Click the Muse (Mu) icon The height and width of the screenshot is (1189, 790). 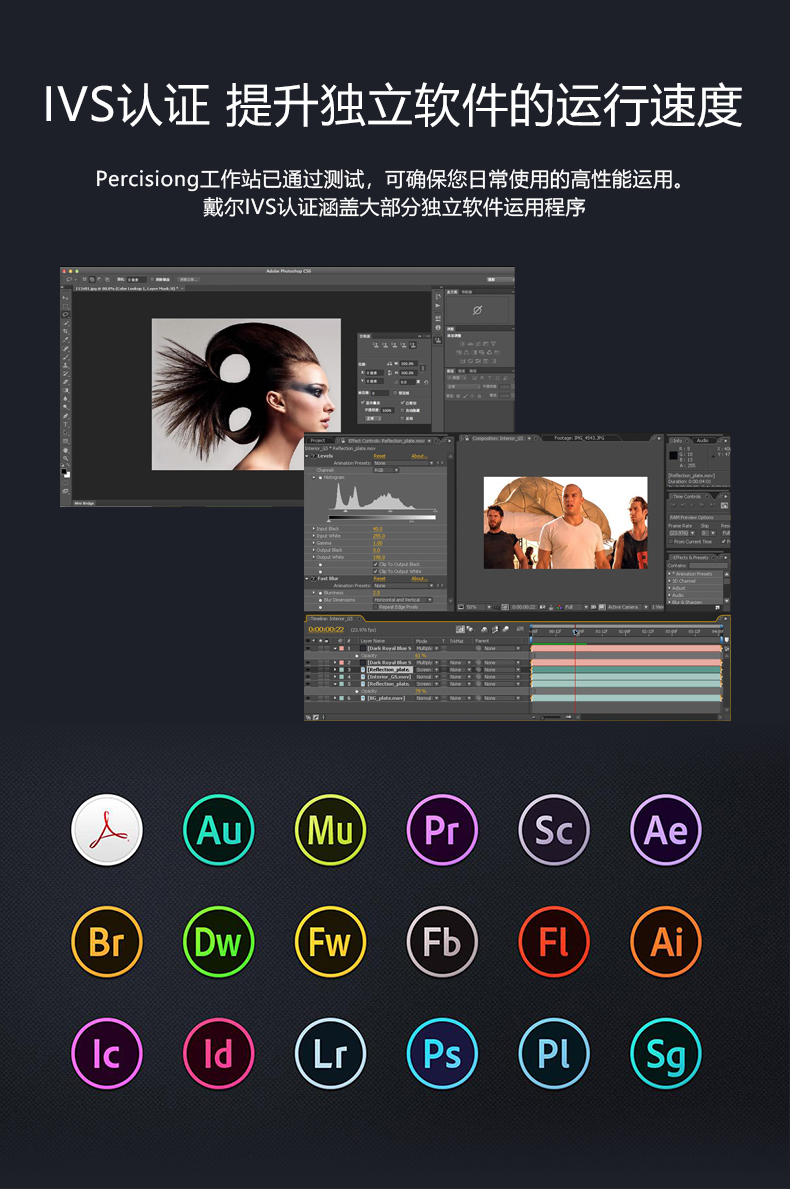tap(331, 830)
